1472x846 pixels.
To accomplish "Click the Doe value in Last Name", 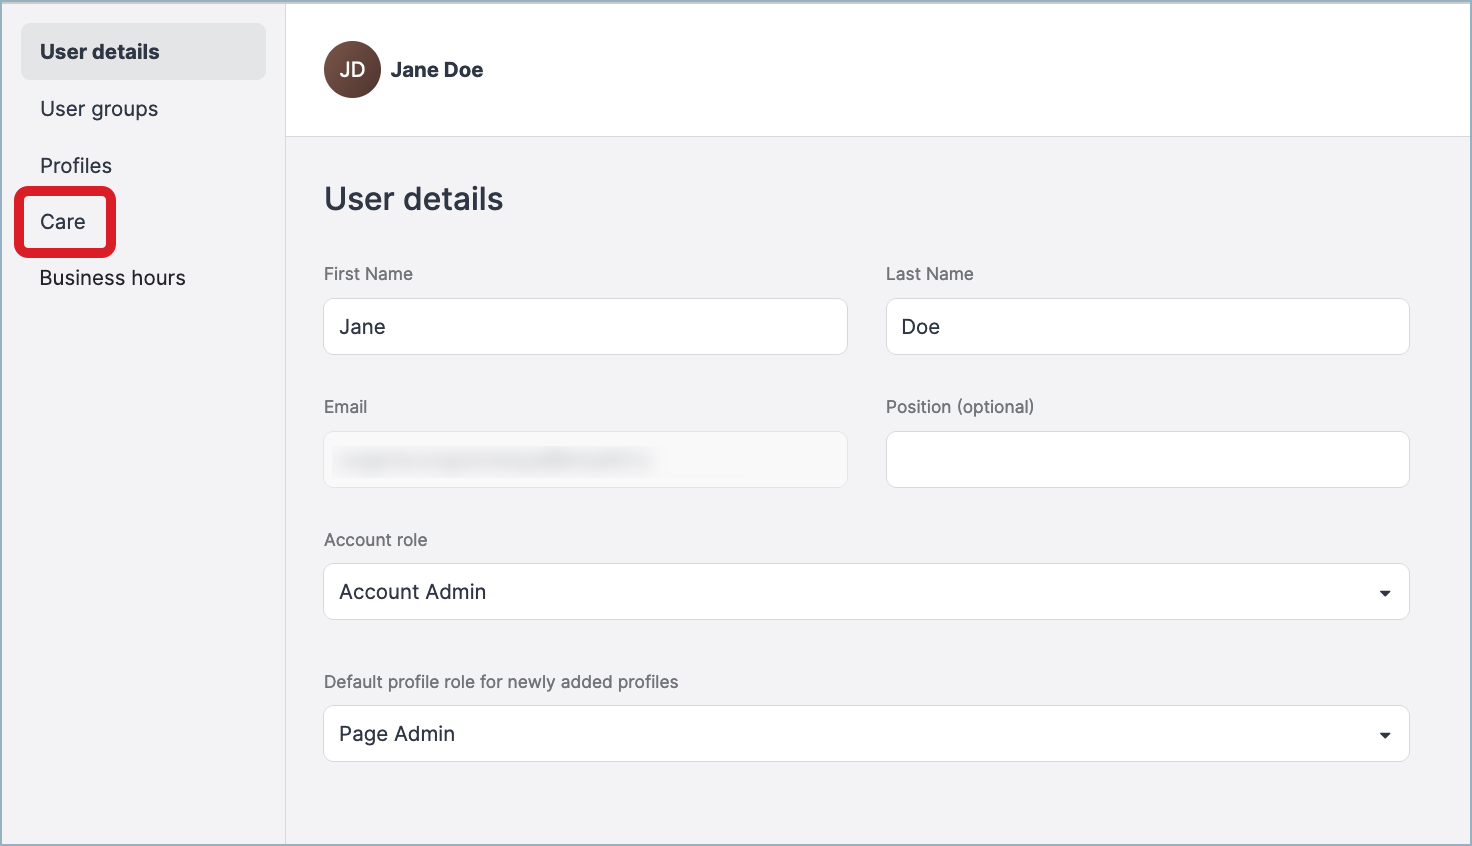I will (920, 326).
